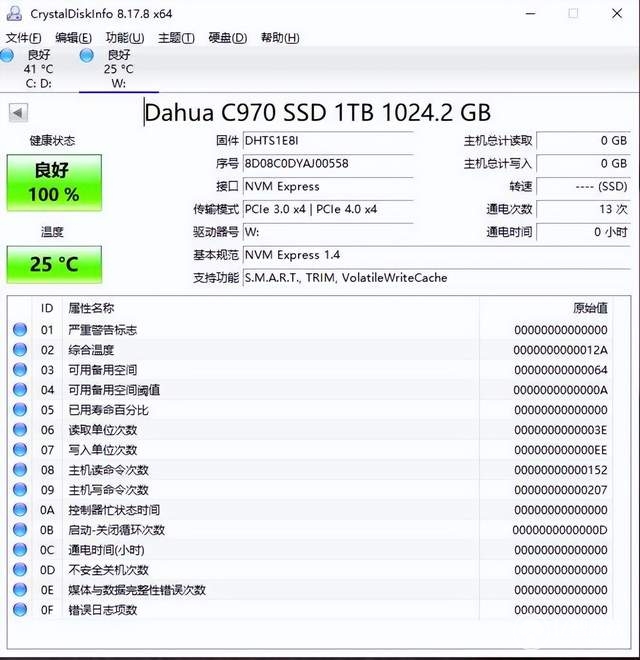Viewport: 640px width, 660px height.
Task: Click the 严重警告标志 attribute name
Action: (103, 330)
